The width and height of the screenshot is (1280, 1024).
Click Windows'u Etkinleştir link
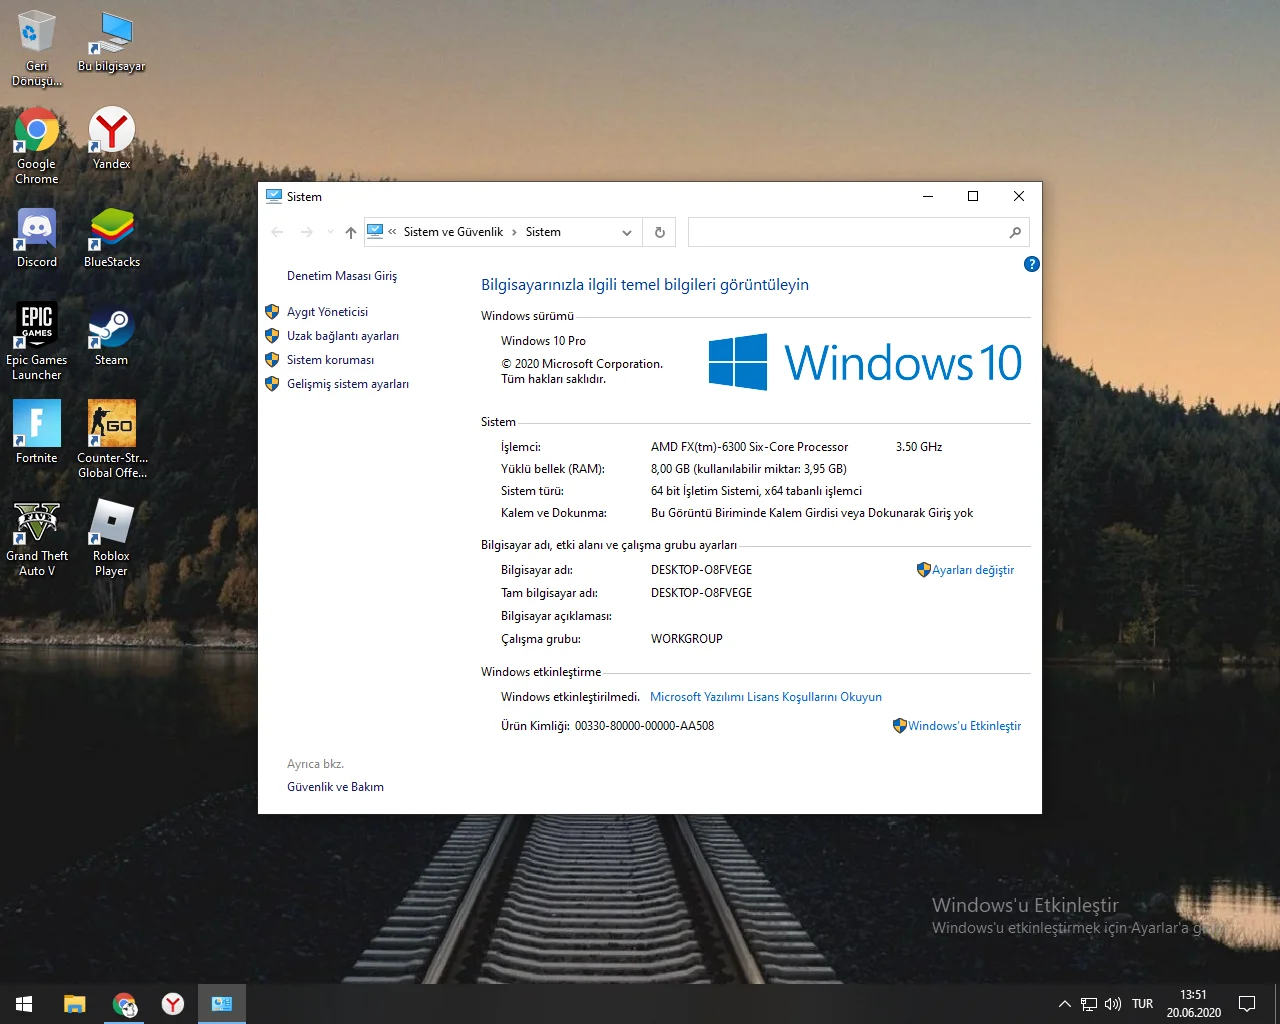click(964, 726)
